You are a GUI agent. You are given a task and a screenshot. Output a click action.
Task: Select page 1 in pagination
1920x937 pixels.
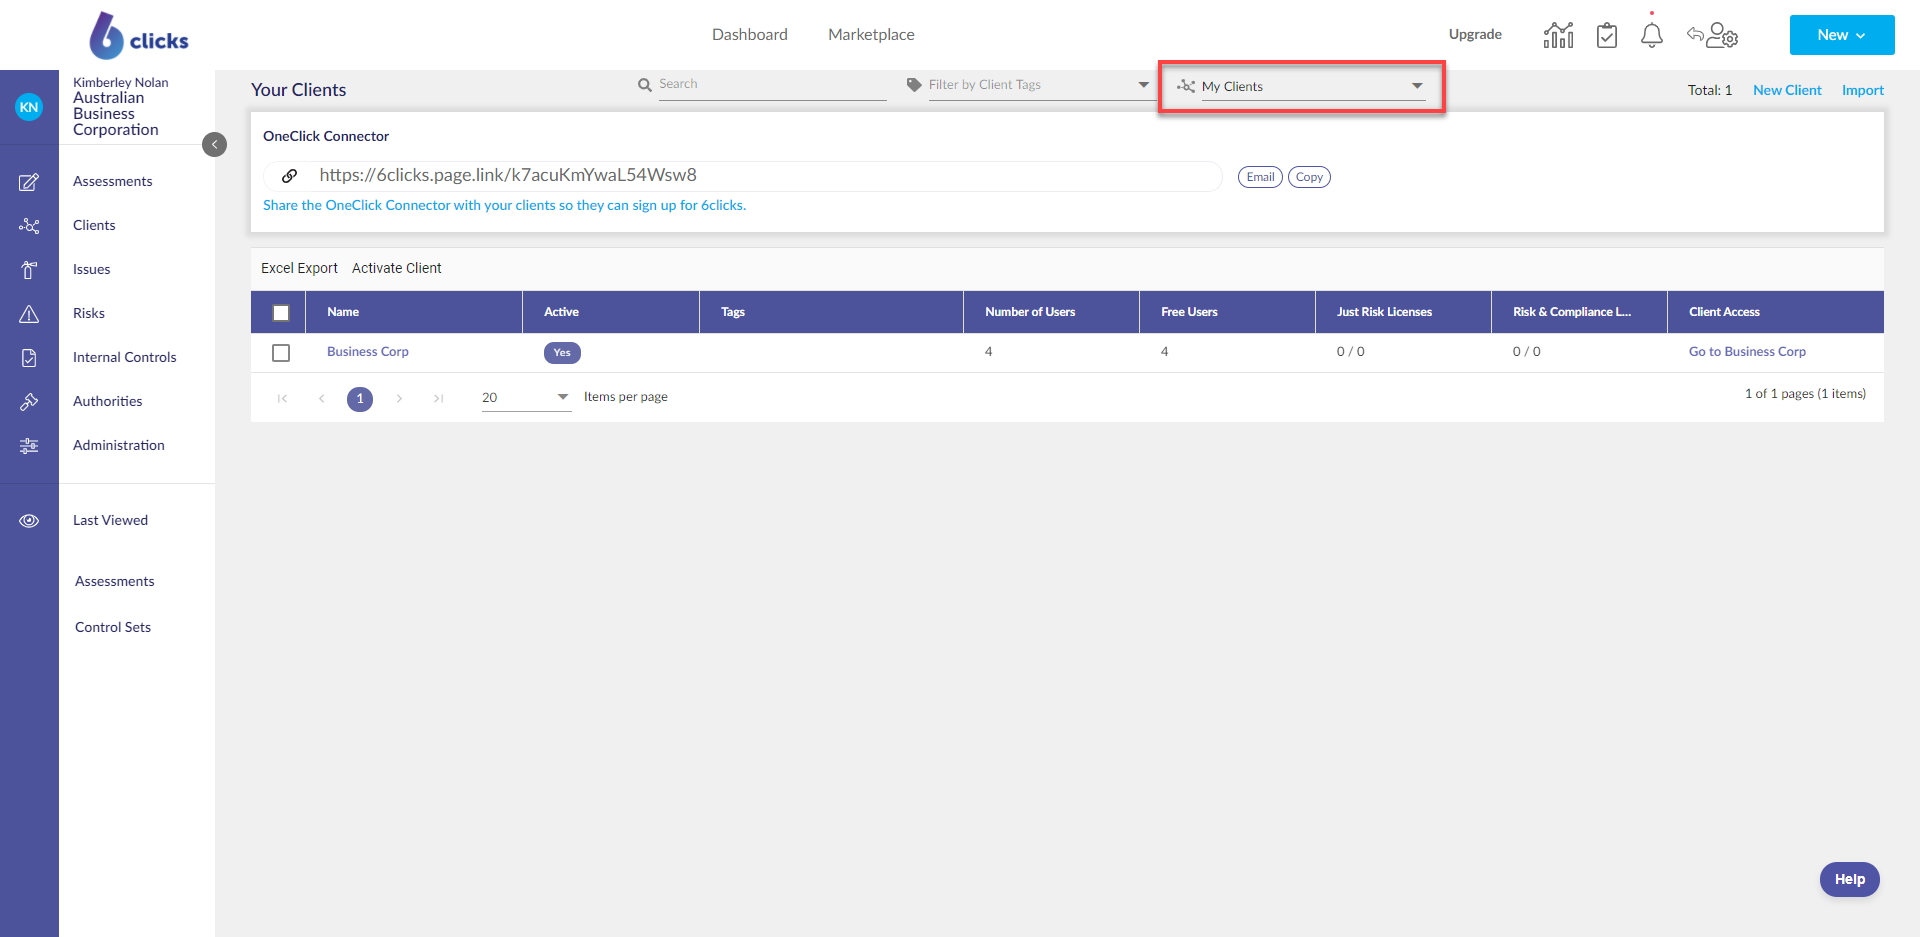pos(360,399)
